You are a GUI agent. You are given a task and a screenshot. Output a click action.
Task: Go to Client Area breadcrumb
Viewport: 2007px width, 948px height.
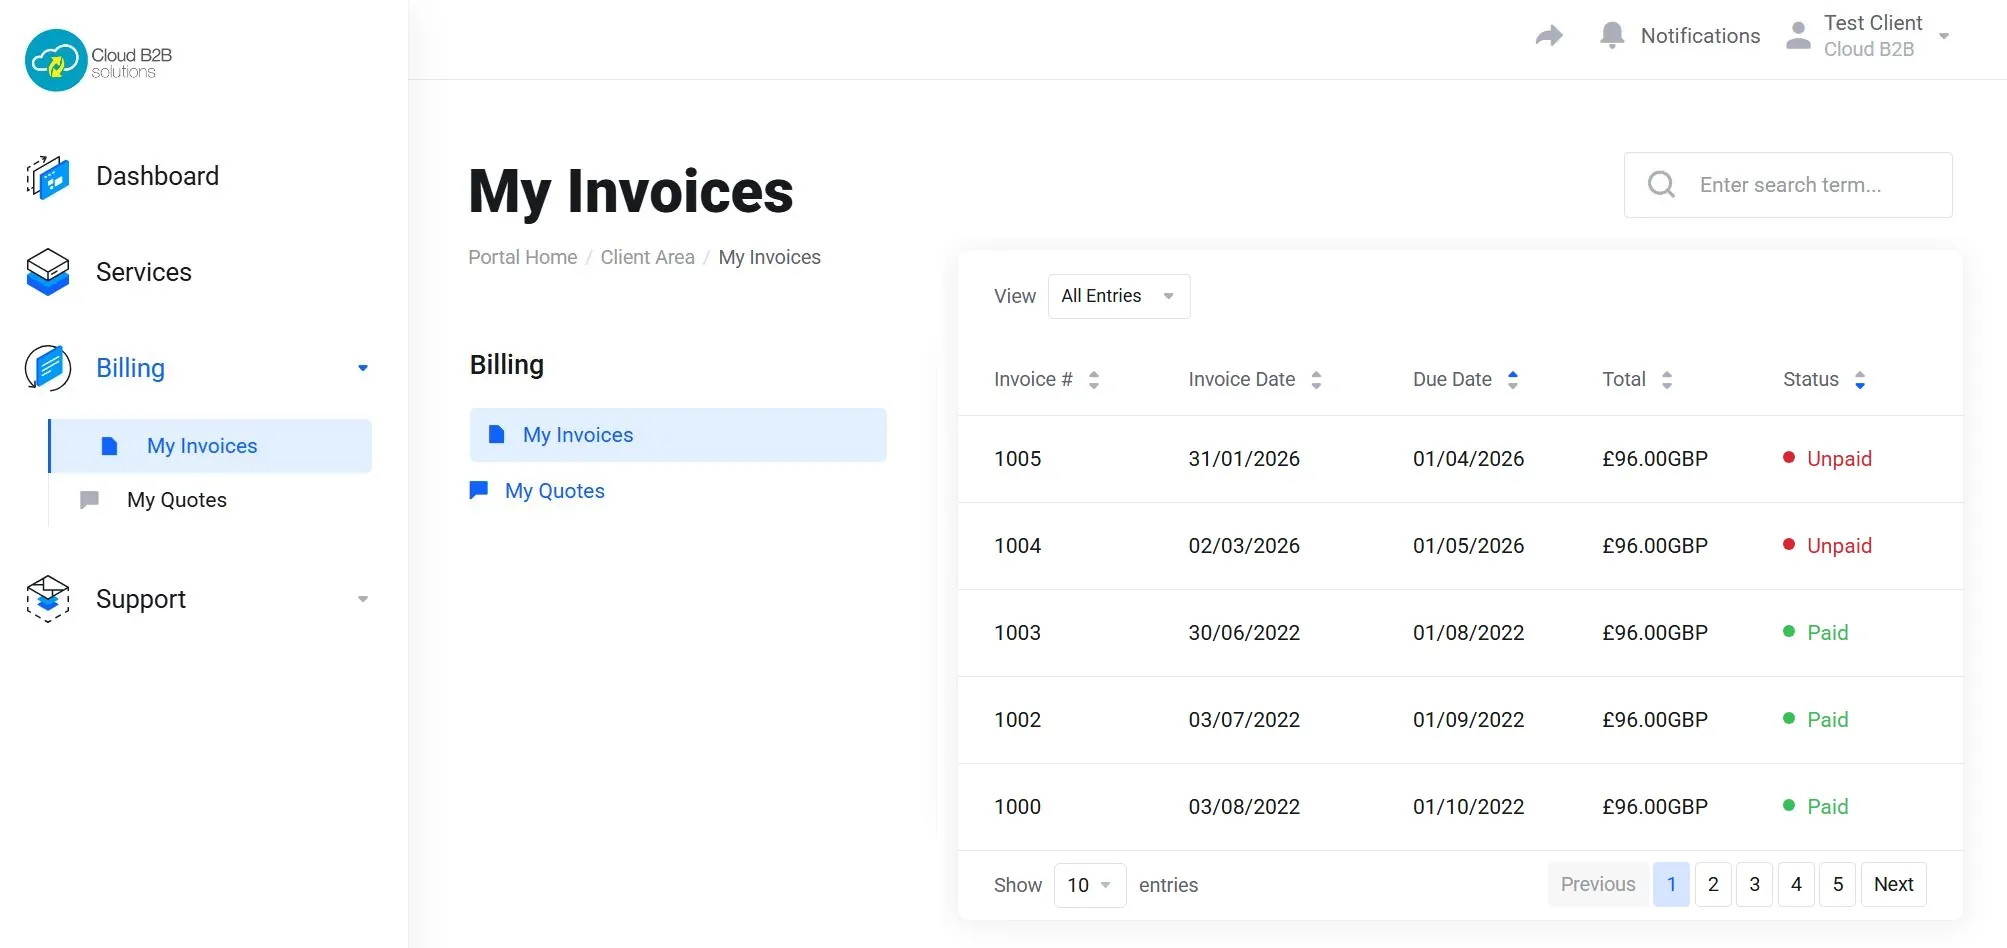[x=648, y=257]
